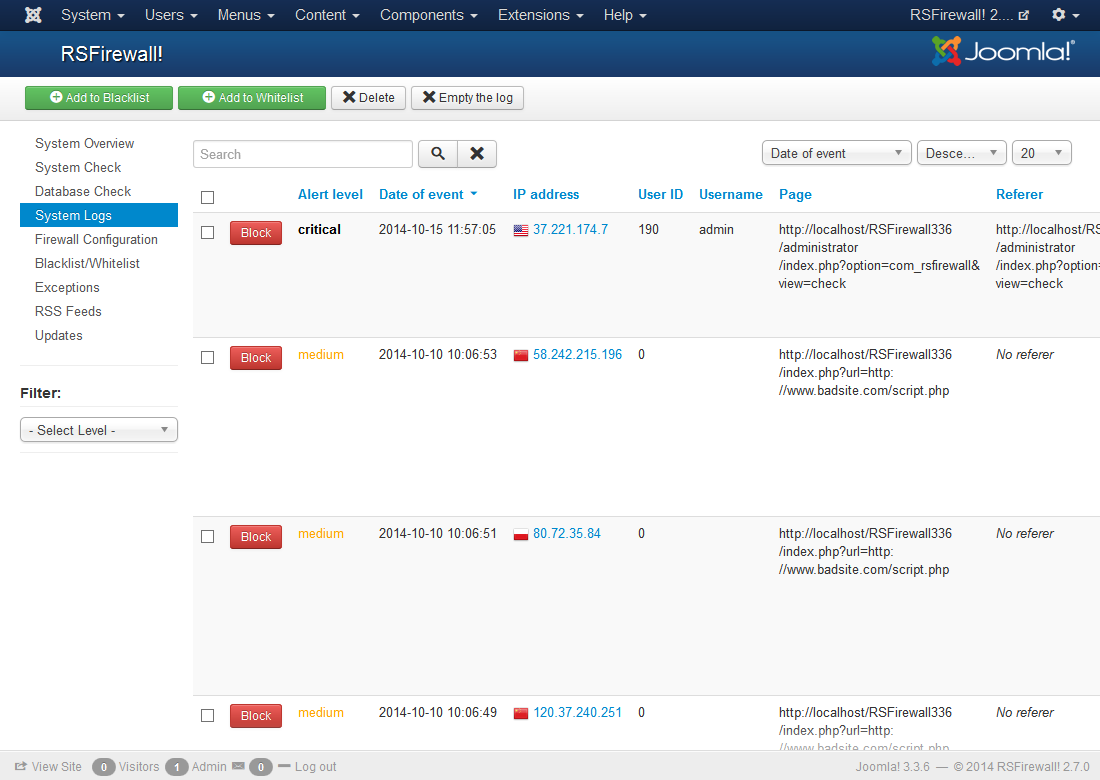Open the Select Level filter dropdown

point(99,430)
